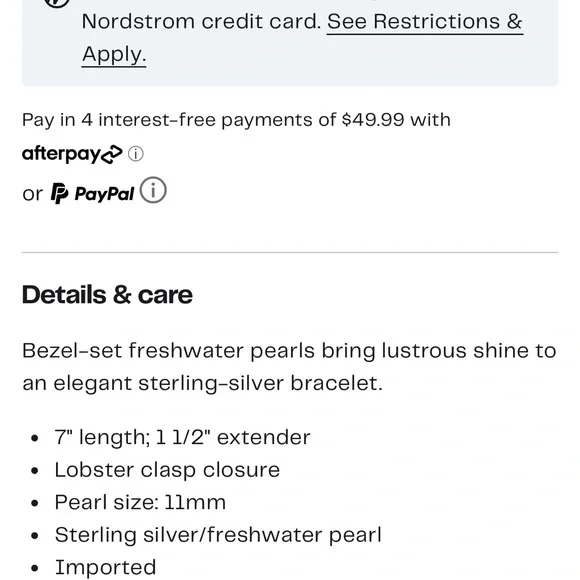
Task: Click the Lobster clasp closure bullet item
Action: pyautogui.click(x=167, y=470)
